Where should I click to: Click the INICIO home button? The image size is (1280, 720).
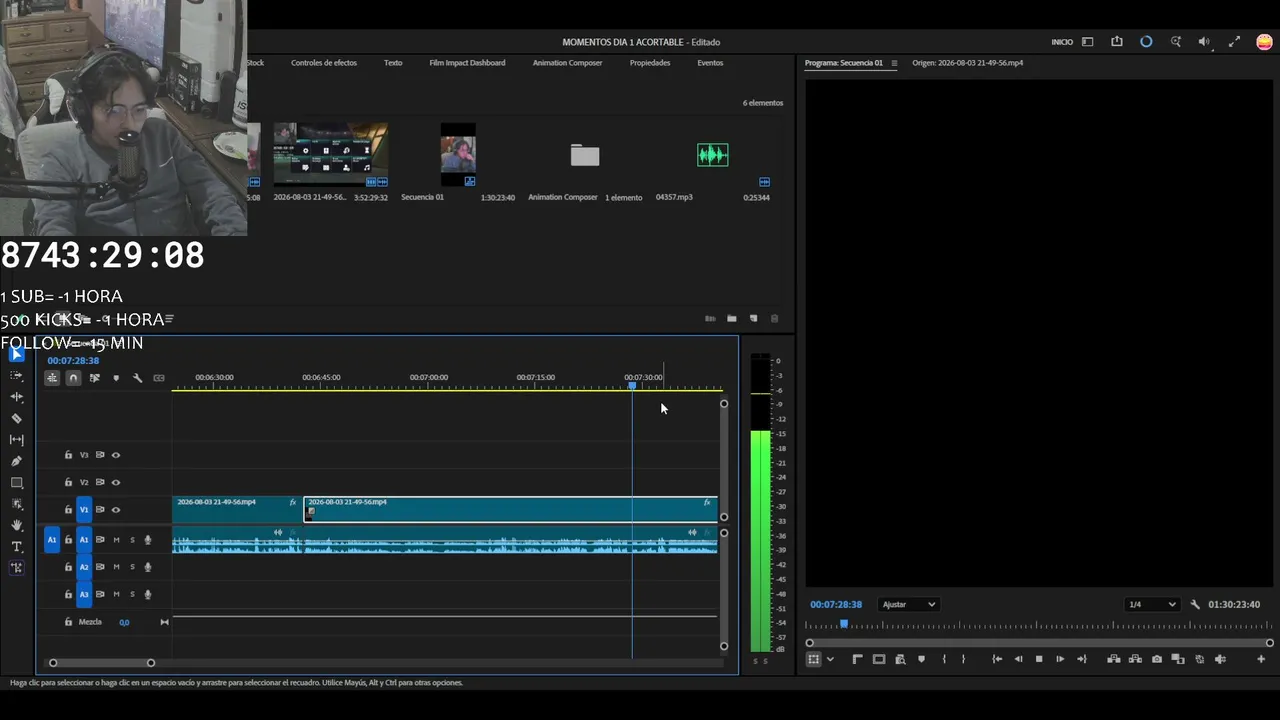tap(1062, 42)
